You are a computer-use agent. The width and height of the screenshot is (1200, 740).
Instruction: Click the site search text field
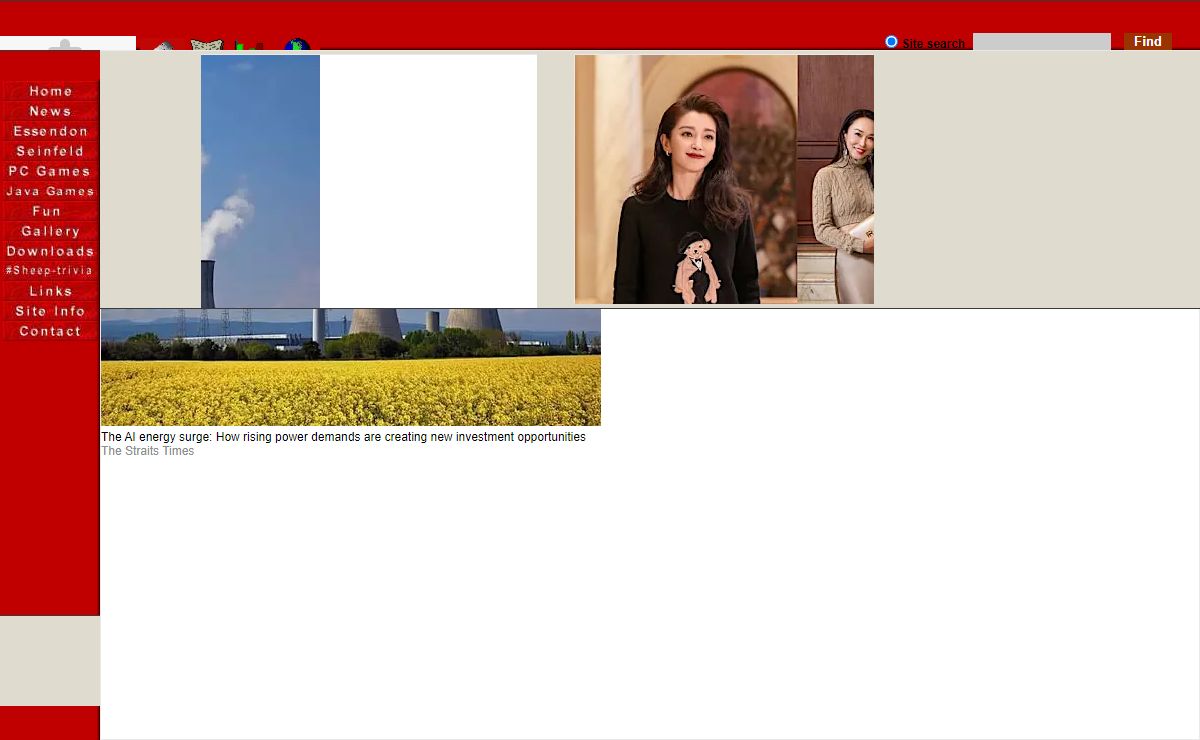pos(1041,42)
